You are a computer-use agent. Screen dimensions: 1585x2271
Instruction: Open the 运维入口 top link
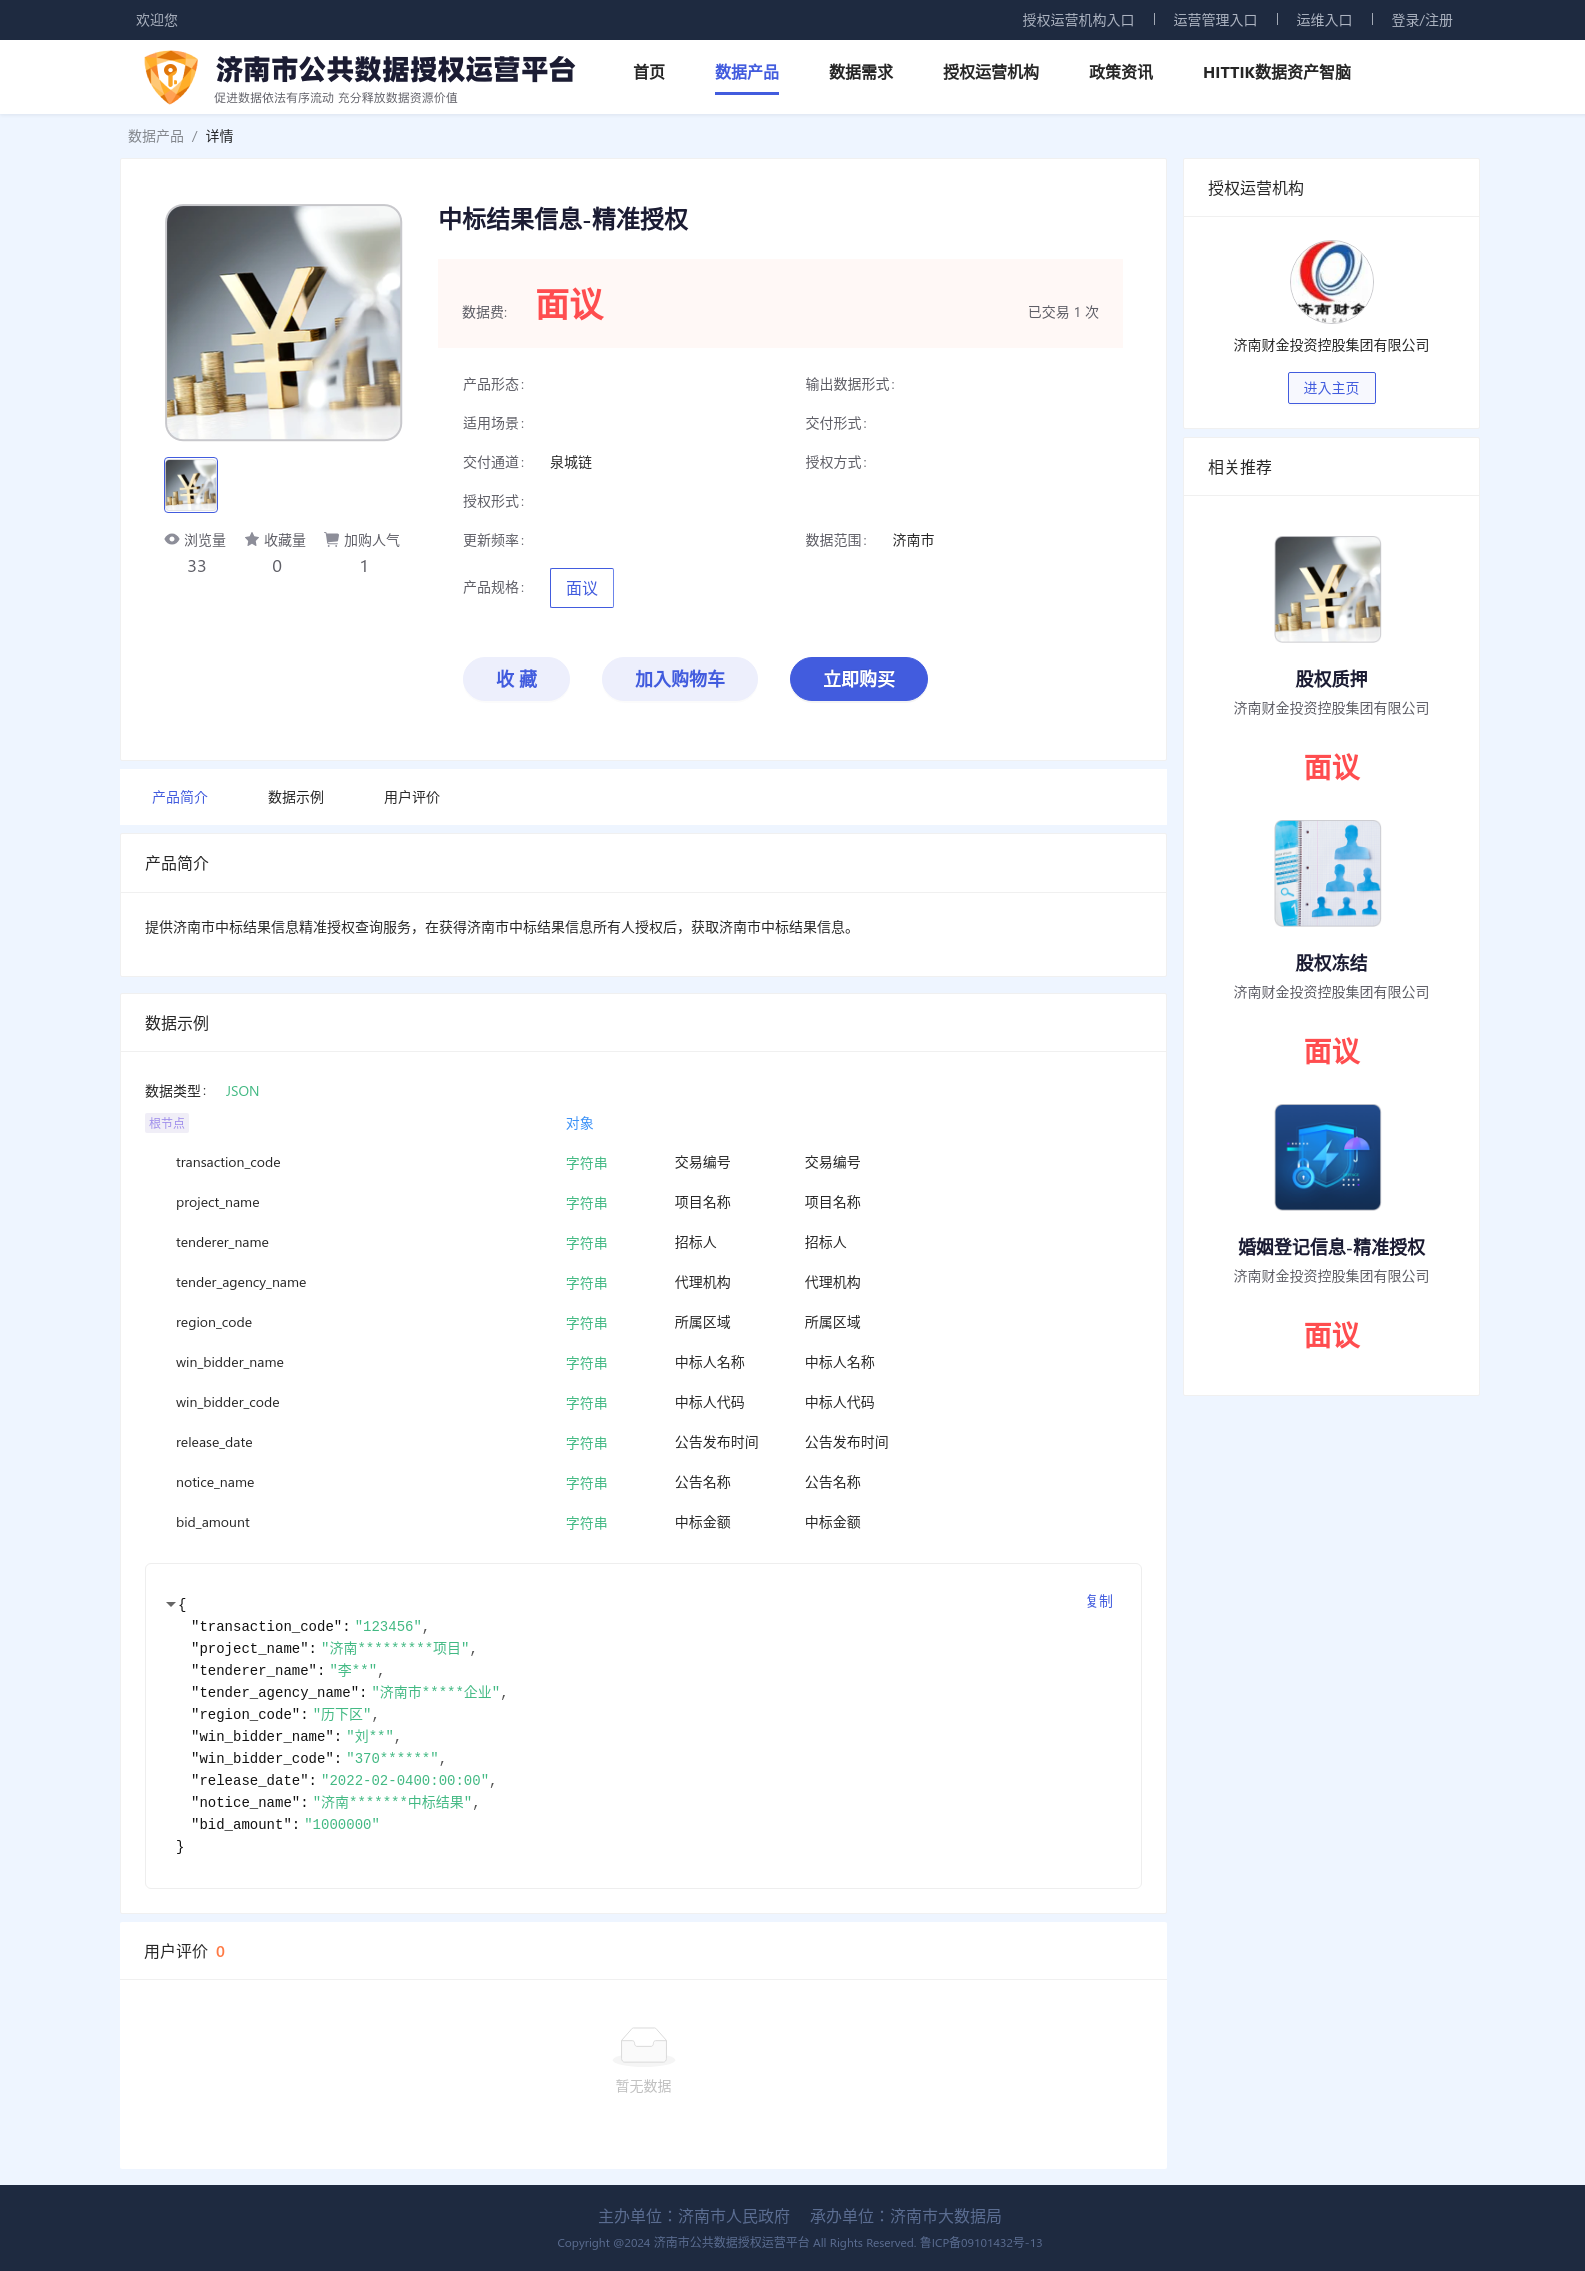pos(1324,20)
